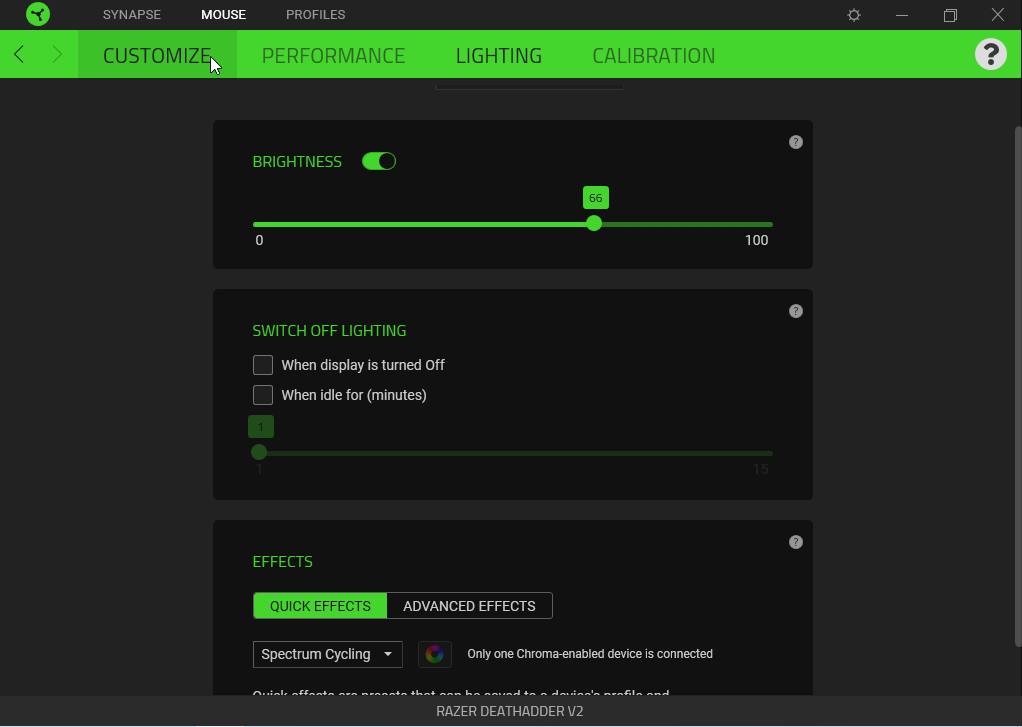Click the idle minutes slider handle
This screenshot has width=1022, height=727.
(x=259, y=453)
